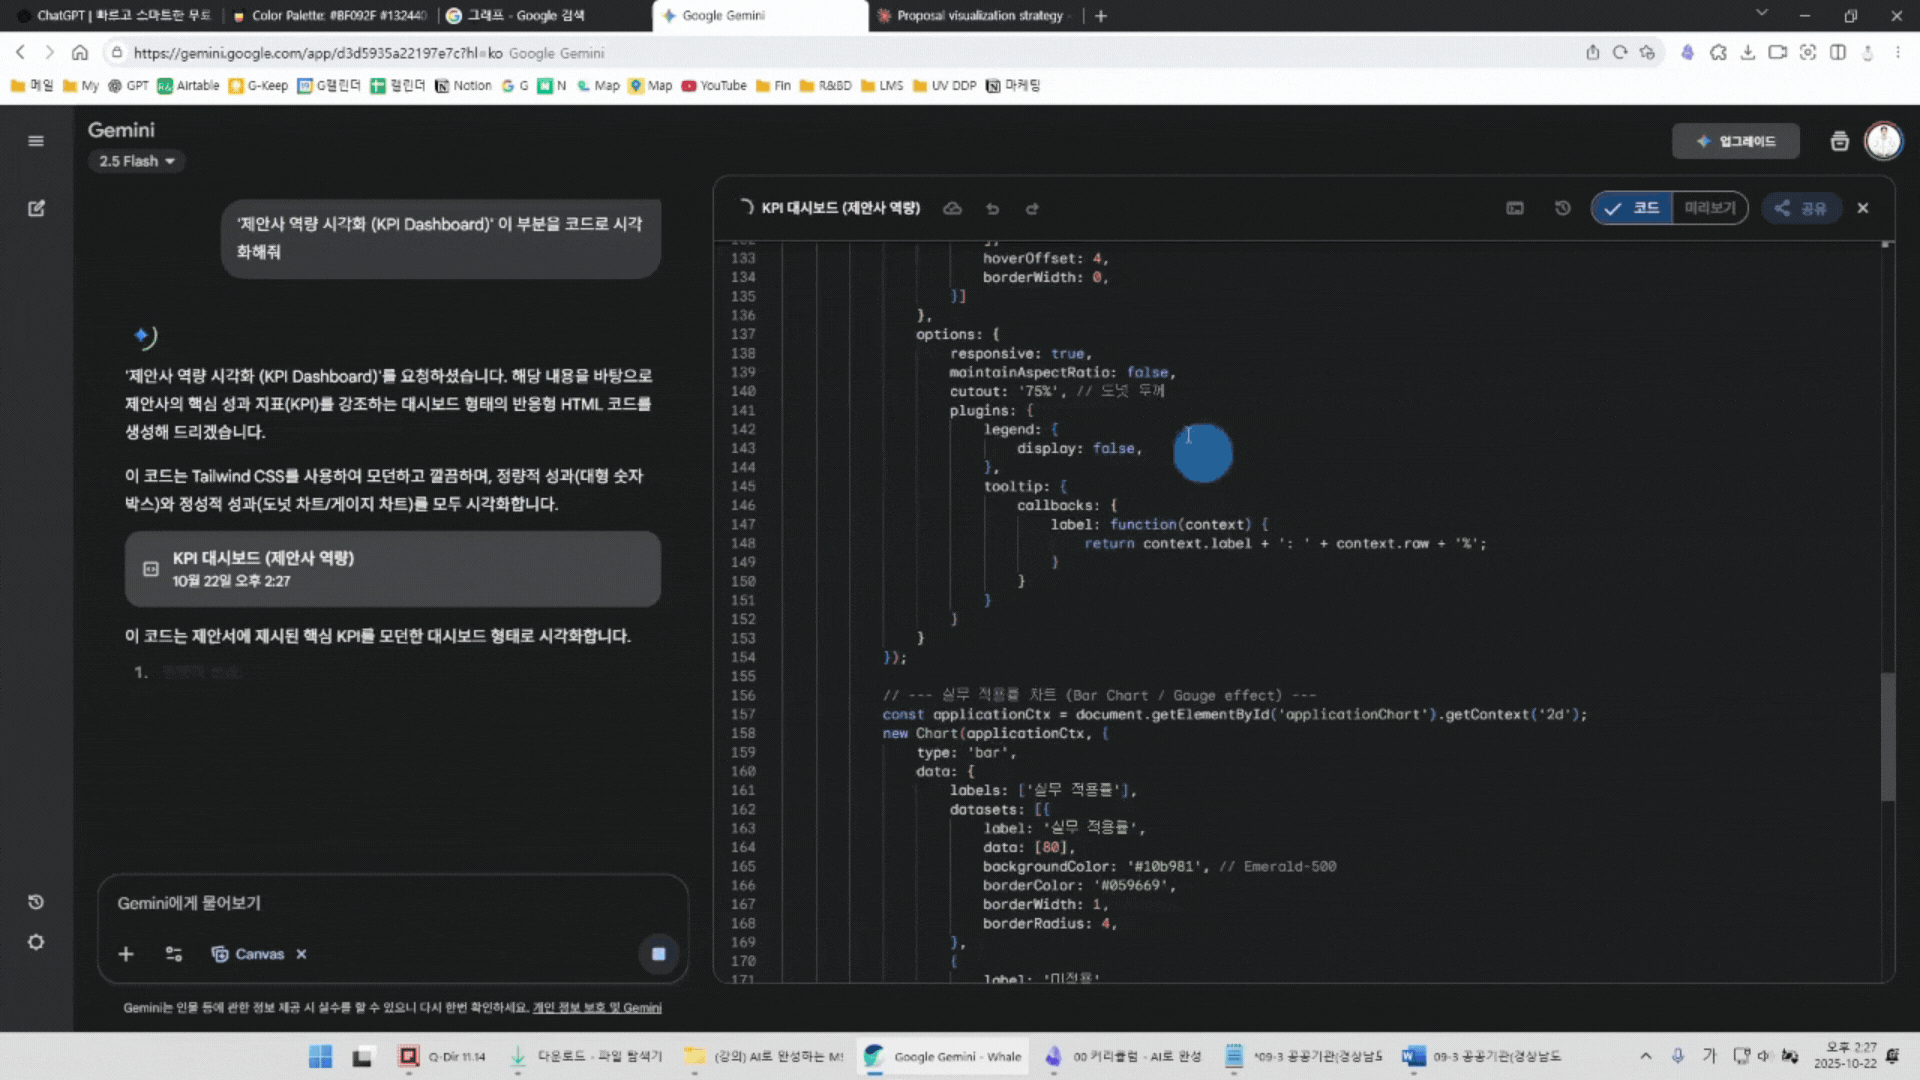
Task: Open the 2.5 Flash model selector
Action: [136, 161]
